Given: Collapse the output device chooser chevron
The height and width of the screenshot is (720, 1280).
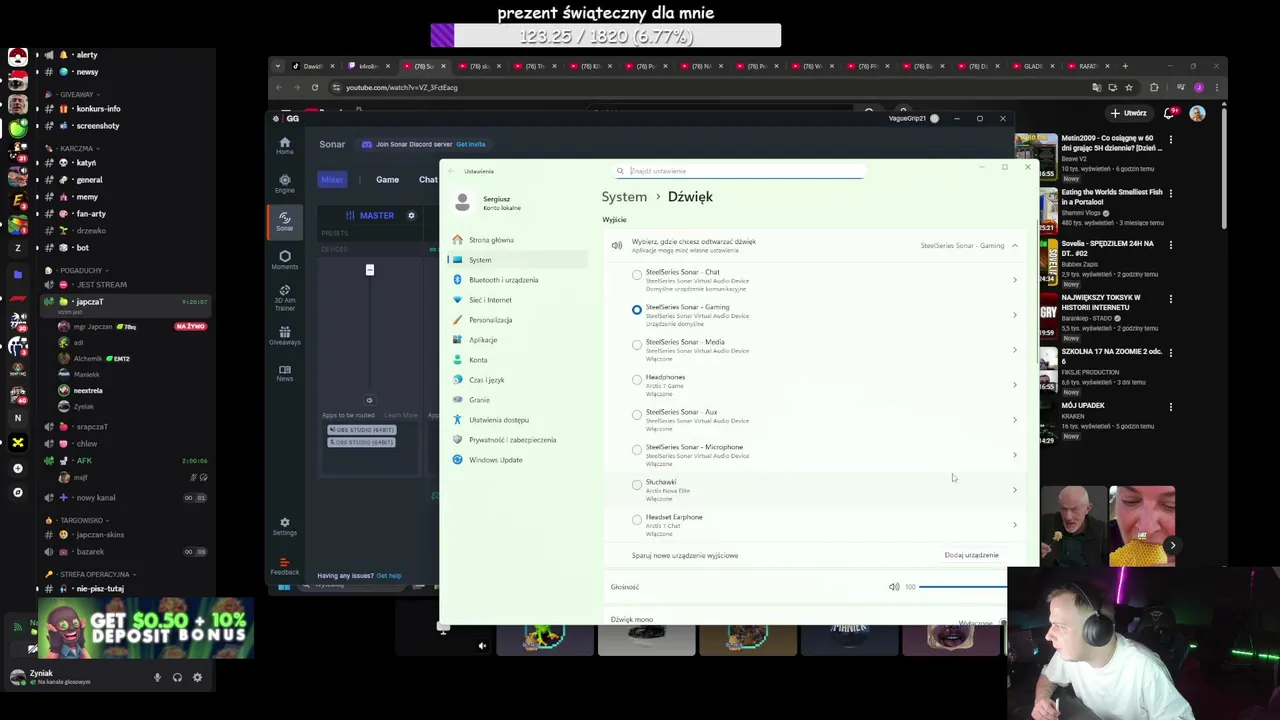Looking at the screenshot, I should point(1014,245).
